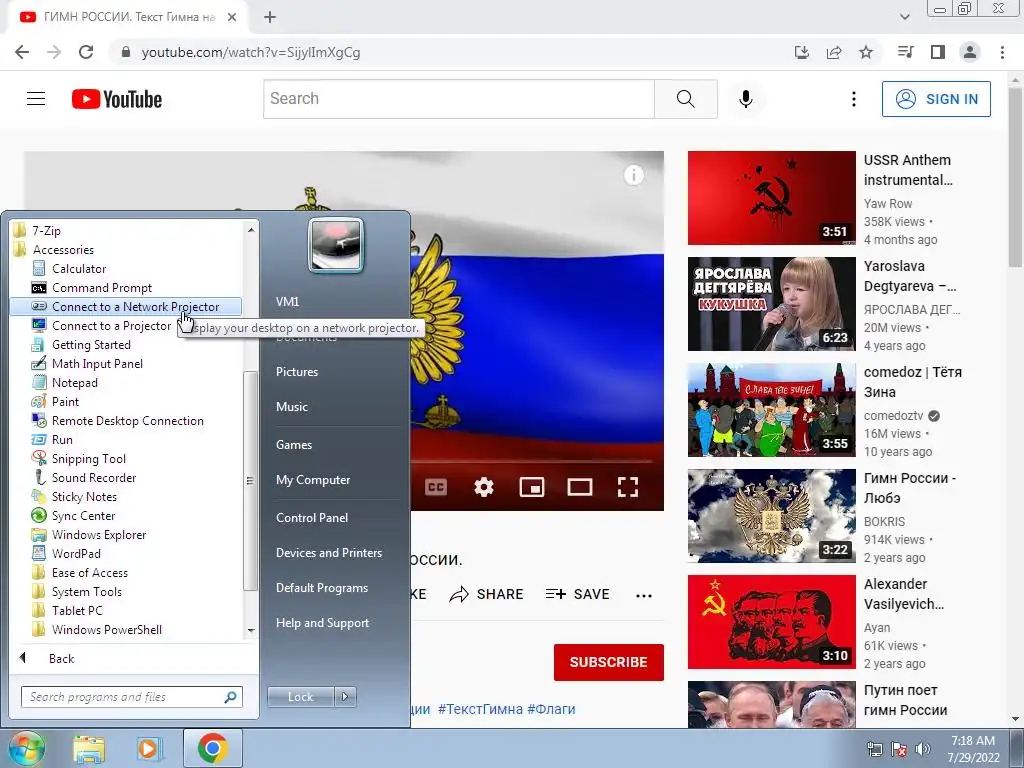The image size is (1024, 768).
Task: Open Default Programs from the Start menu
Action: click(321, 588)
